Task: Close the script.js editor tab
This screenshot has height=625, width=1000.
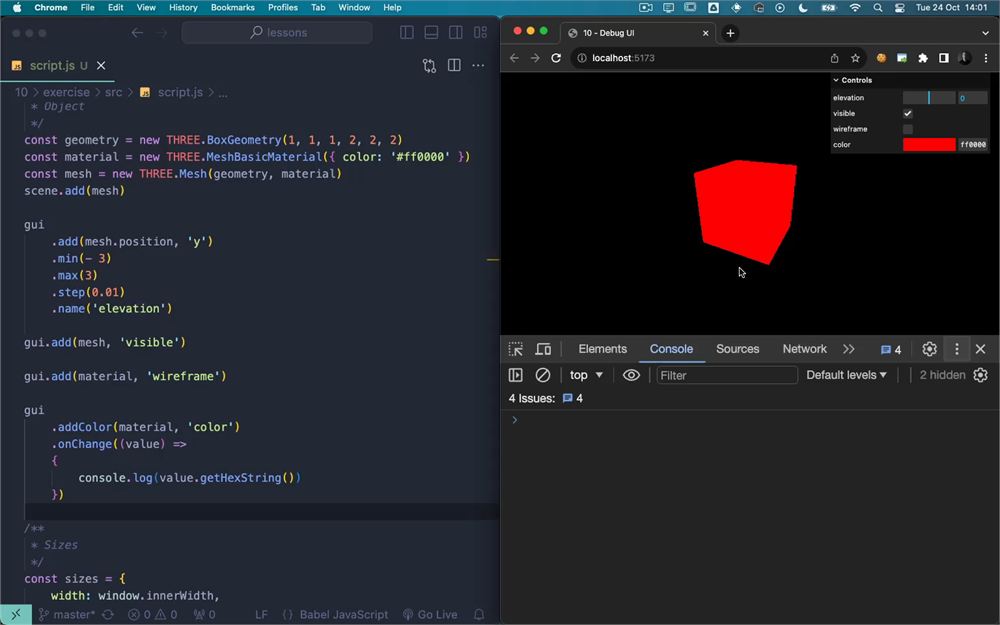Action: pos(101,66)
